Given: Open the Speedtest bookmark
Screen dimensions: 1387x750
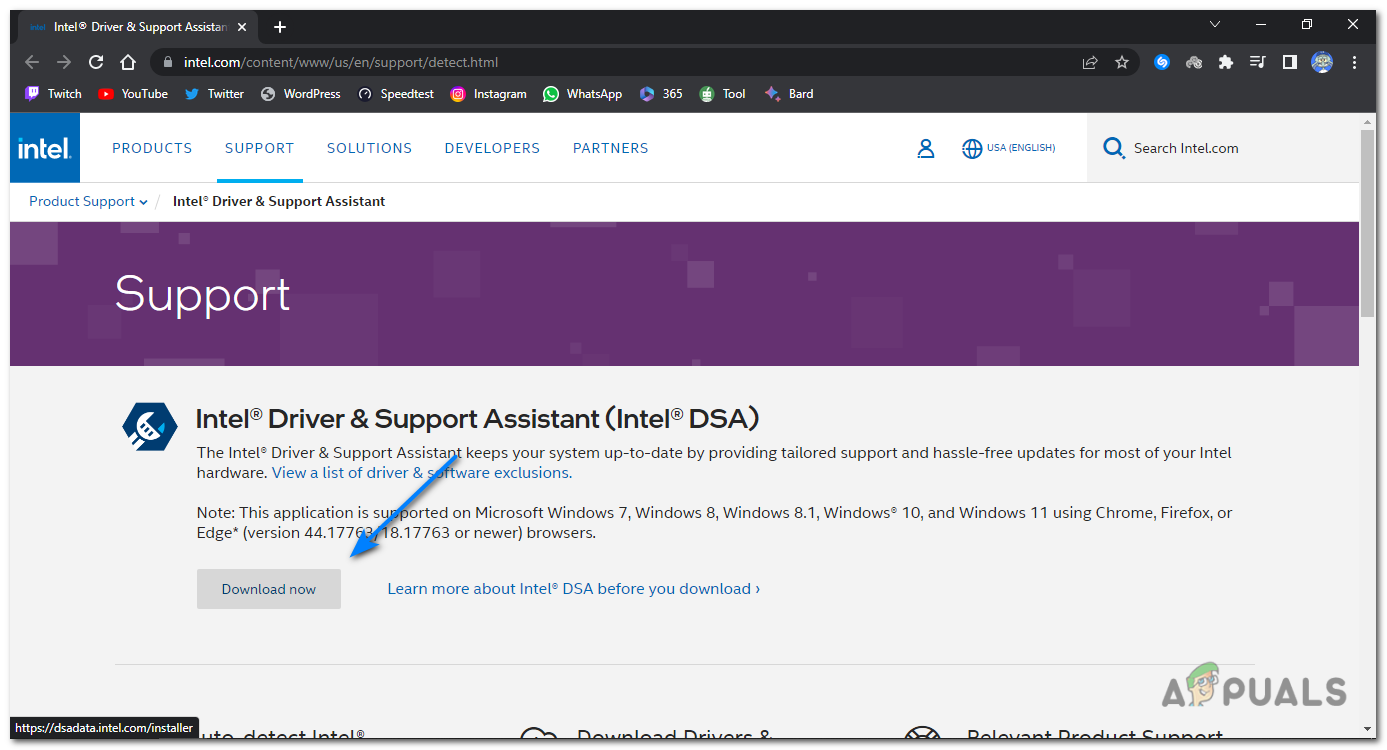Looking at the screenshot, I should point(396,94).
